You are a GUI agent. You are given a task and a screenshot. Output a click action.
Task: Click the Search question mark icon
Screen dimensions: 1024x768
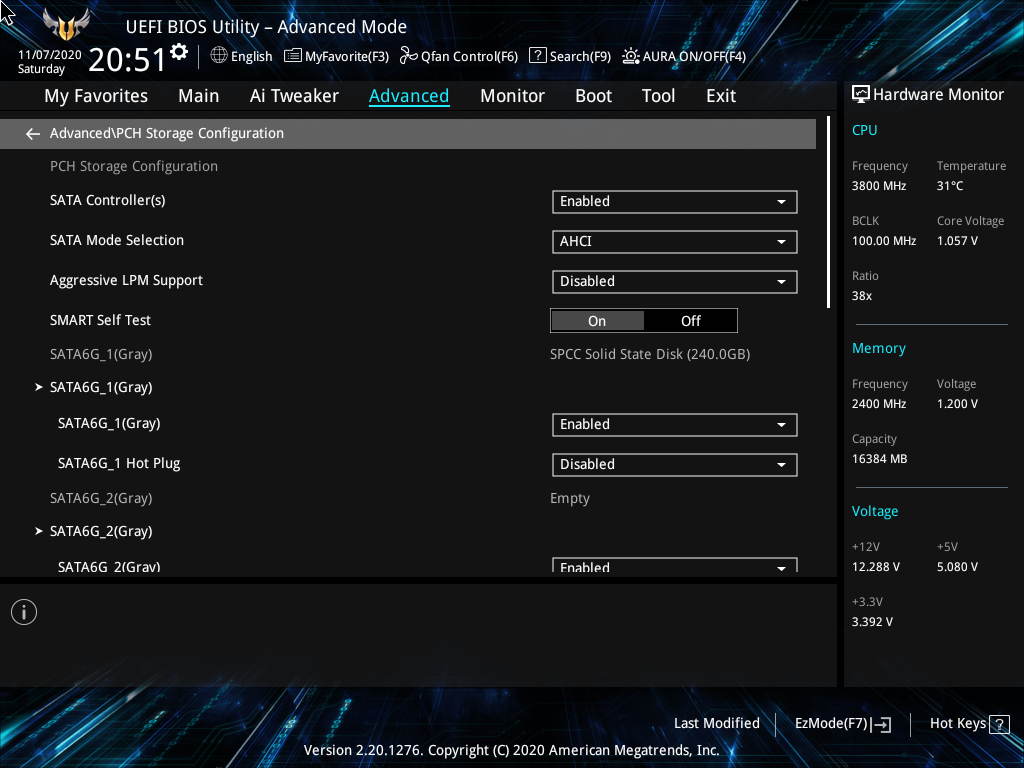[x=537, y=56]
